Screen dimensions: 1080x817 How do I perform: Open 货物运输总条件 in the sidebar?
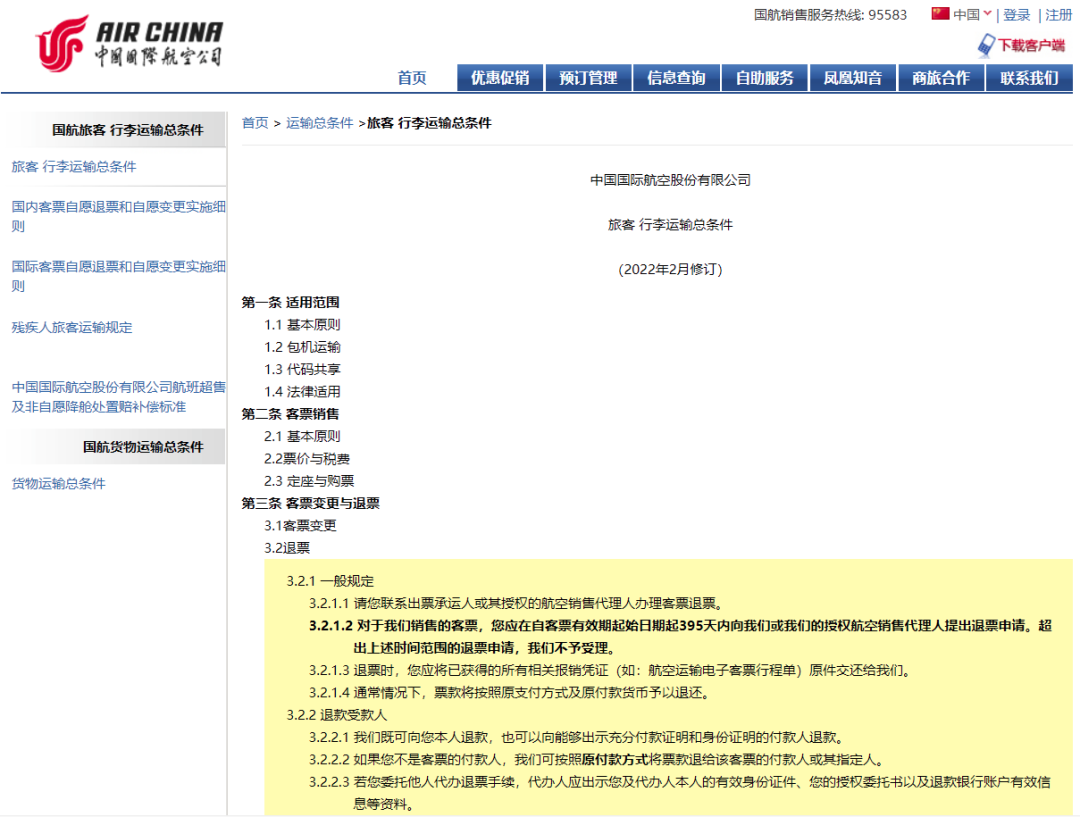(58, 483)
